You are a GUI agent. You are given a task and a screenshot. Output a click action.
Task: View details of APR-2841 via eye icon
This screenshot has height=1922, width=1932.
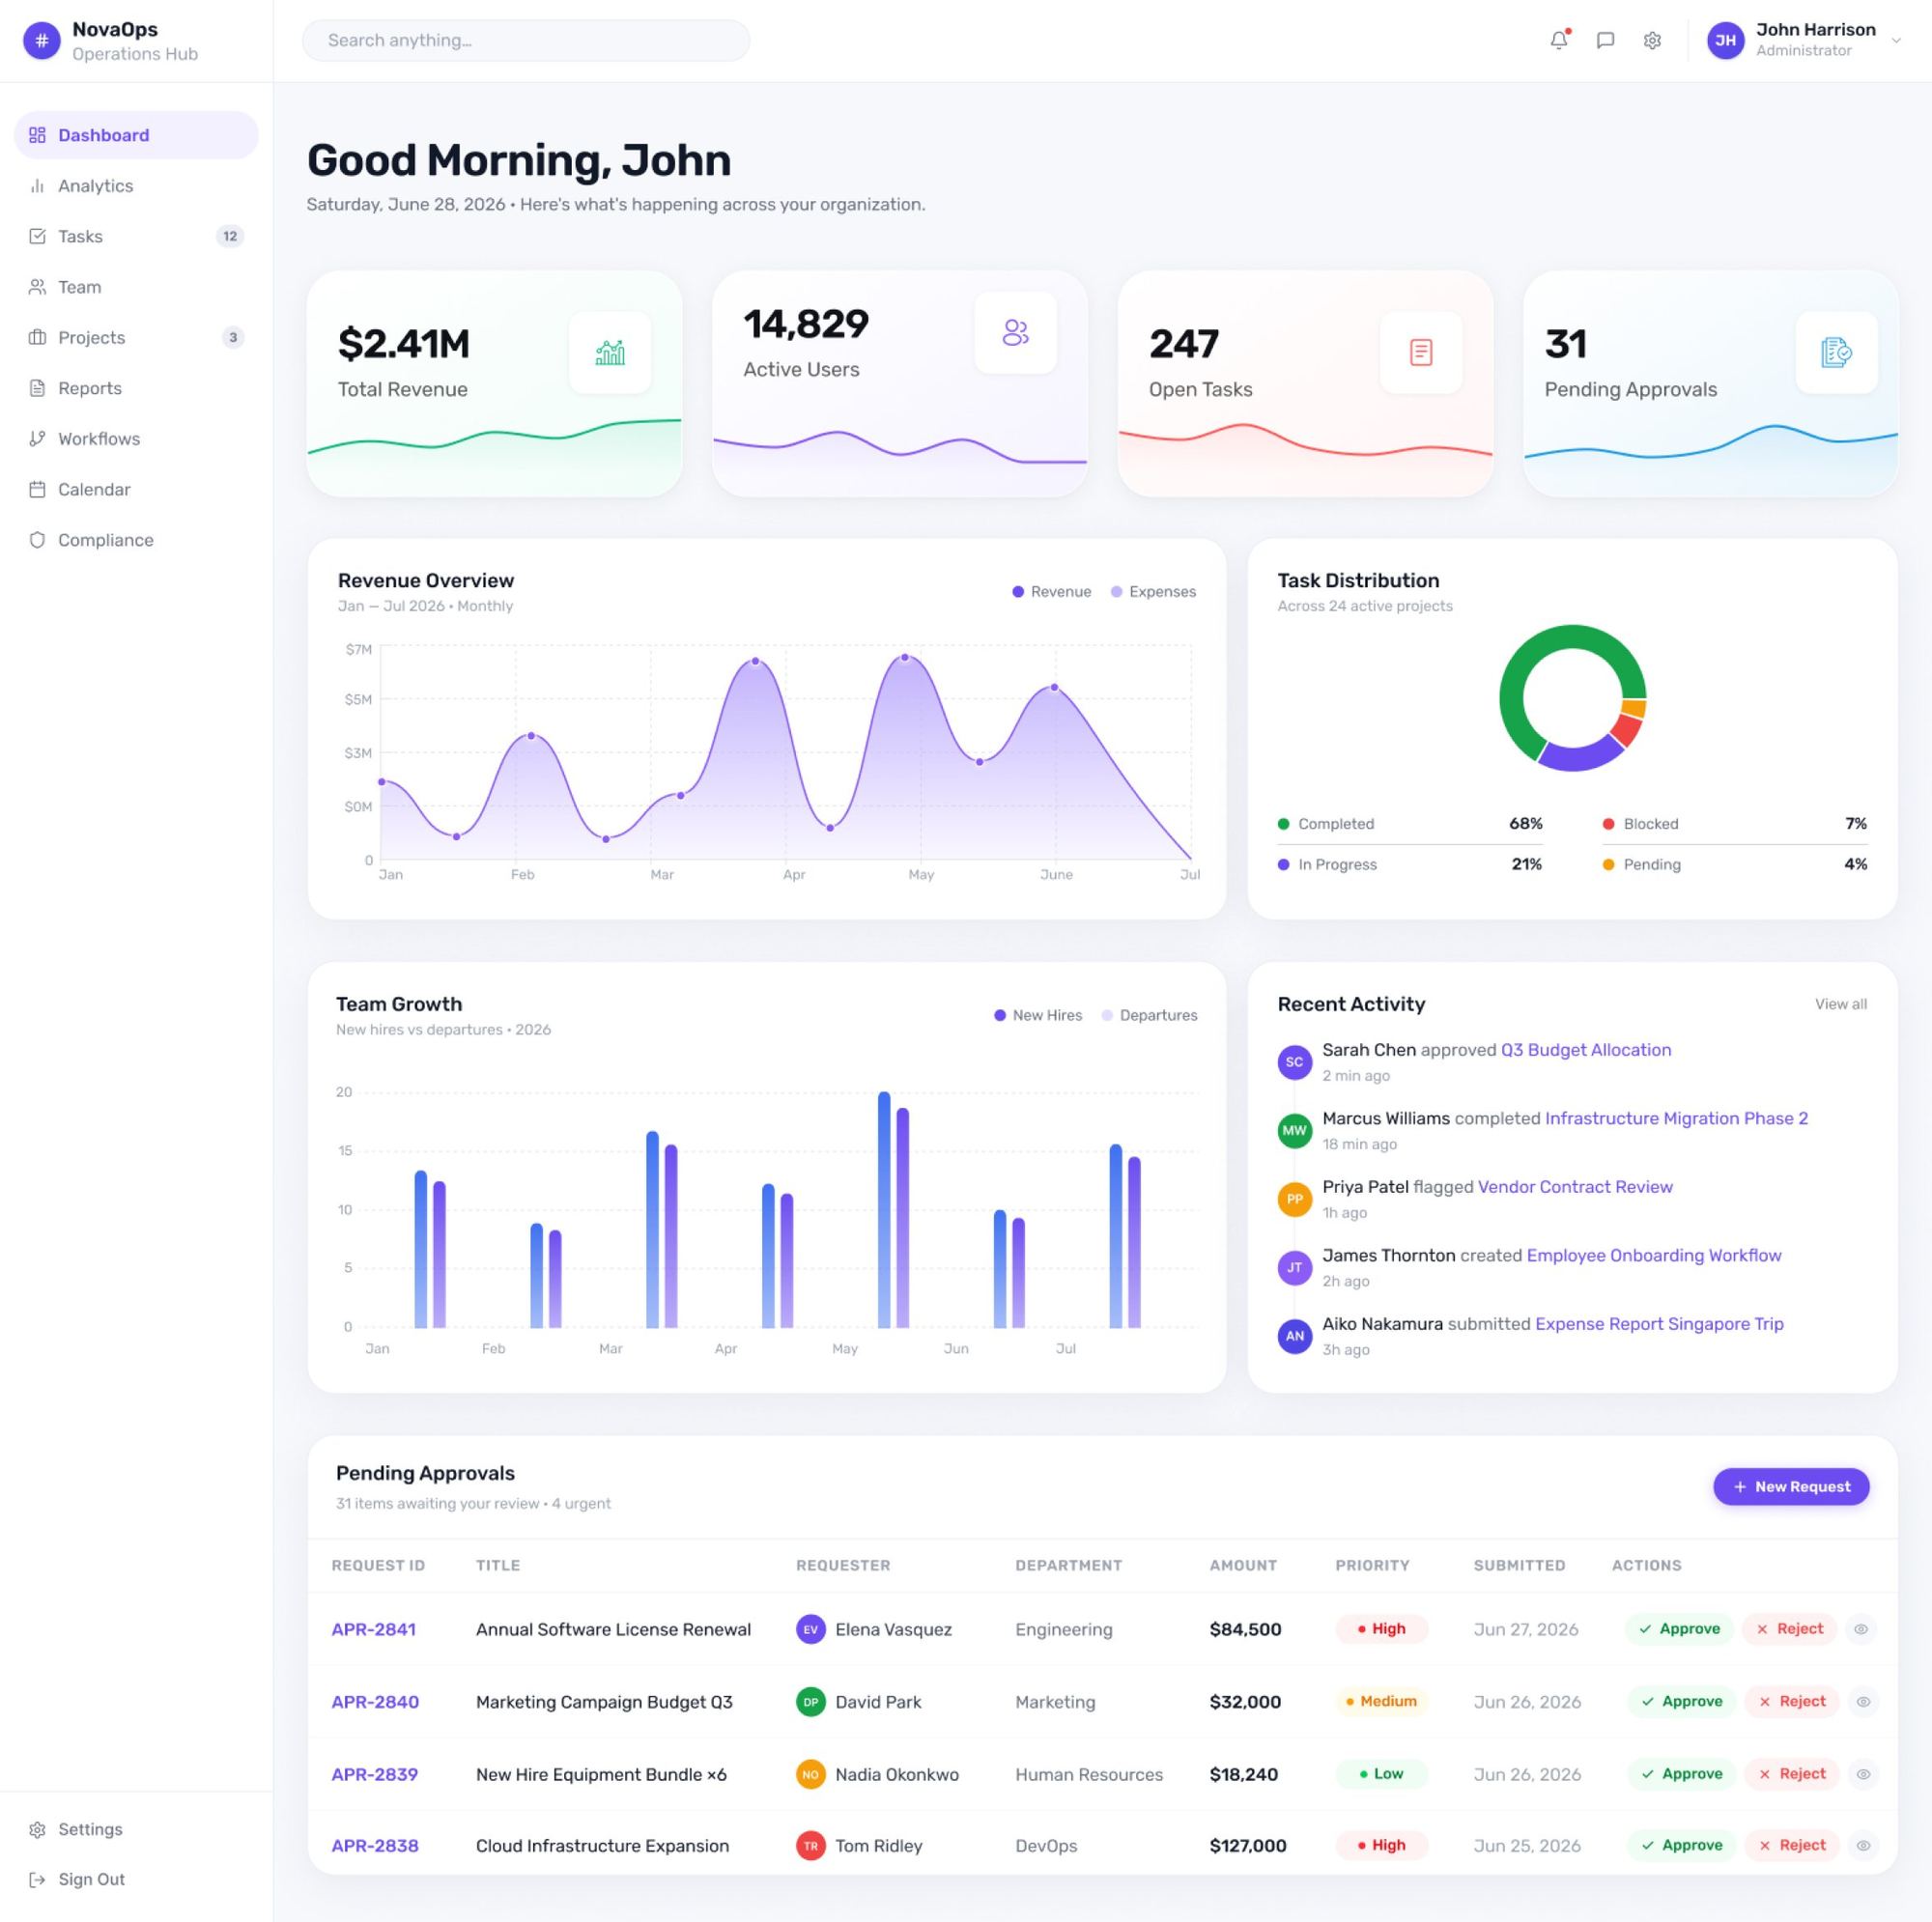pos(1861,1629)
